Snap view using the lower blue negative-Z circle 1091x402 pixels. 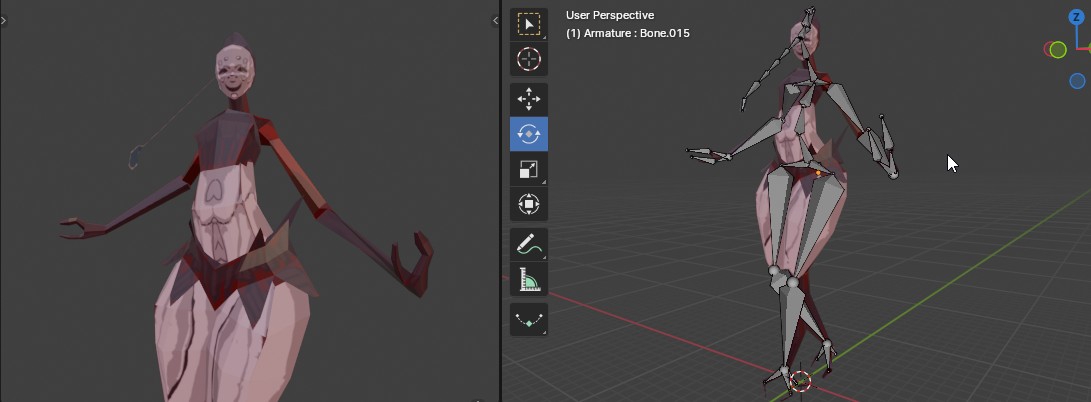point(1077,81)
